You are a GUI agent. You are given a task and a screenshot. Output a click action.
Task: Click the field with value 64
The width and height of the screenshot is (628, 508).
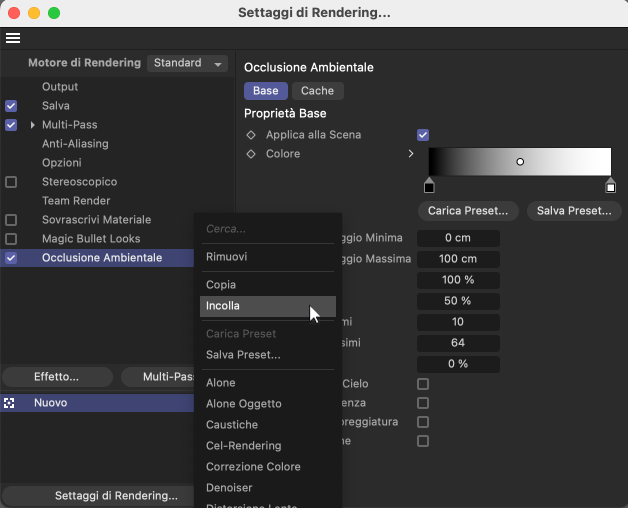[458, 343]
